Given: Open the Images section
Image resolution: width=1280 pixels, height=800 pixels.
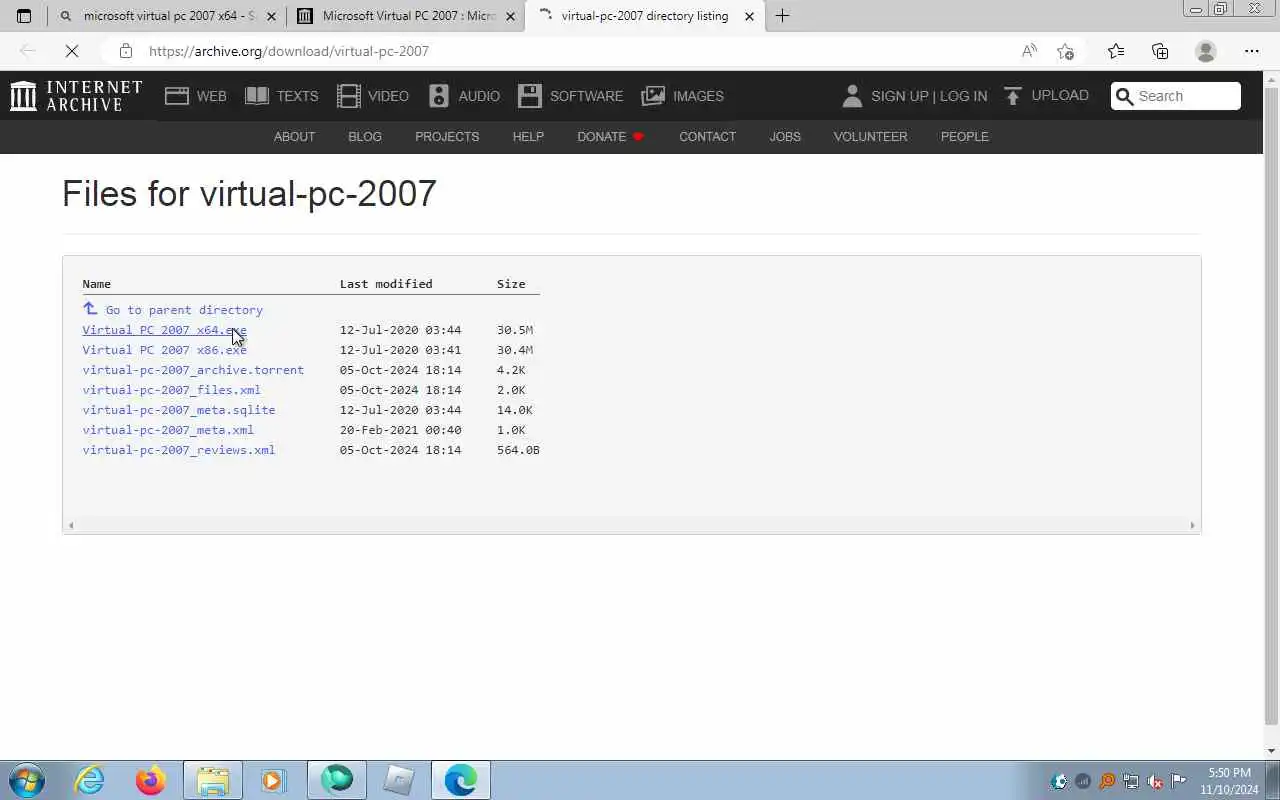Looking at the screenshot, I should (x=682, y=96).
